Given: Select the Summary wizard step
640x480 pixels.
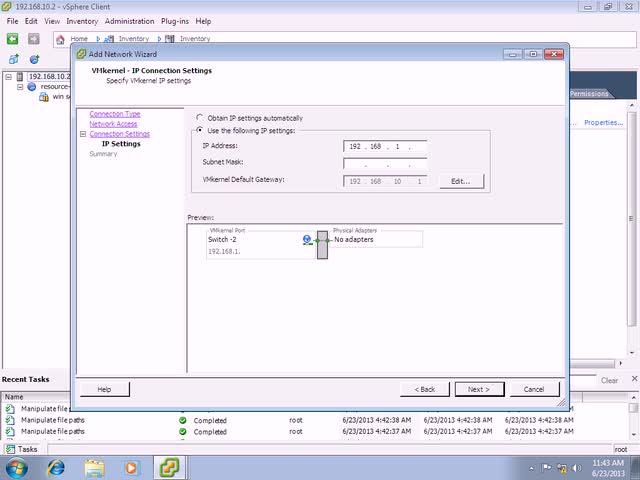Looking at the screenshot, I should [103, 154].
